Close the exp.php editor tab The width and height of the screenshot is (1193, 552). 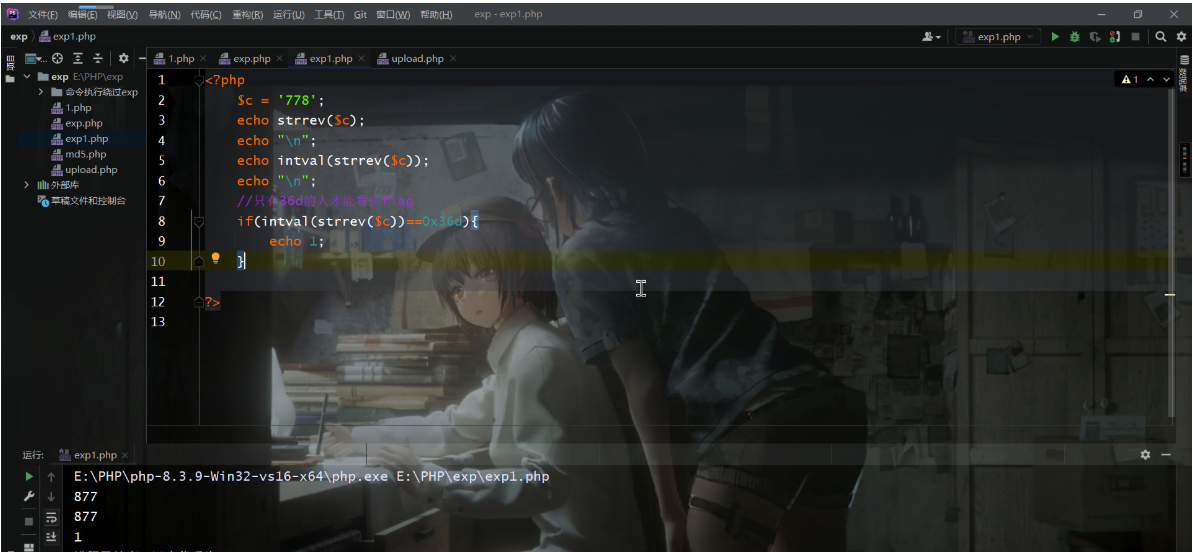279,59
